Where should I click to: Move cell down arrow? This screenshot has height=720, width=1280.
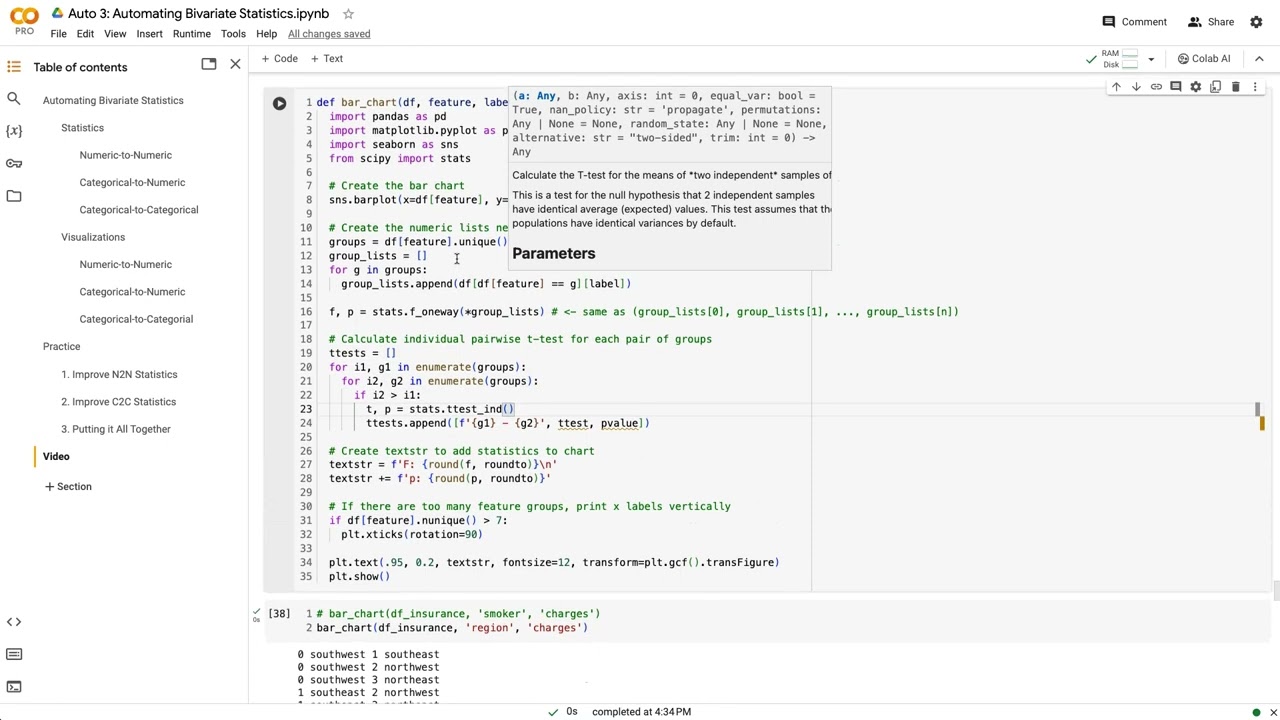pos(1136,87)
